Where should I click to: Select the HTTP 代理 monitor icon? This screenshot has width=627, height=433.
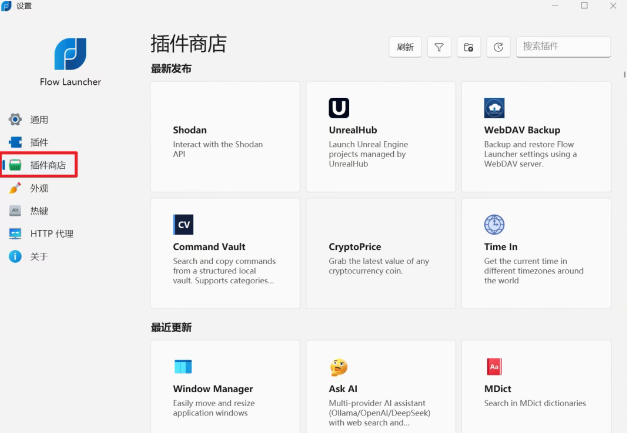point(15,233)
